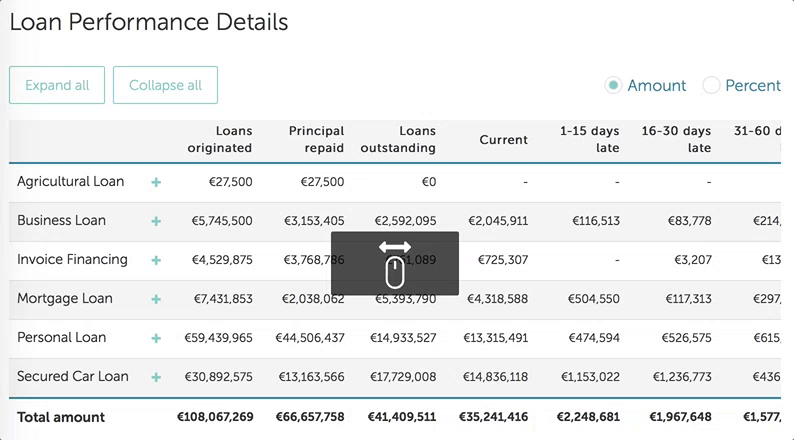
Task: Select the Percent radio button
Action: pyautogui.click(x=712, y=86)
